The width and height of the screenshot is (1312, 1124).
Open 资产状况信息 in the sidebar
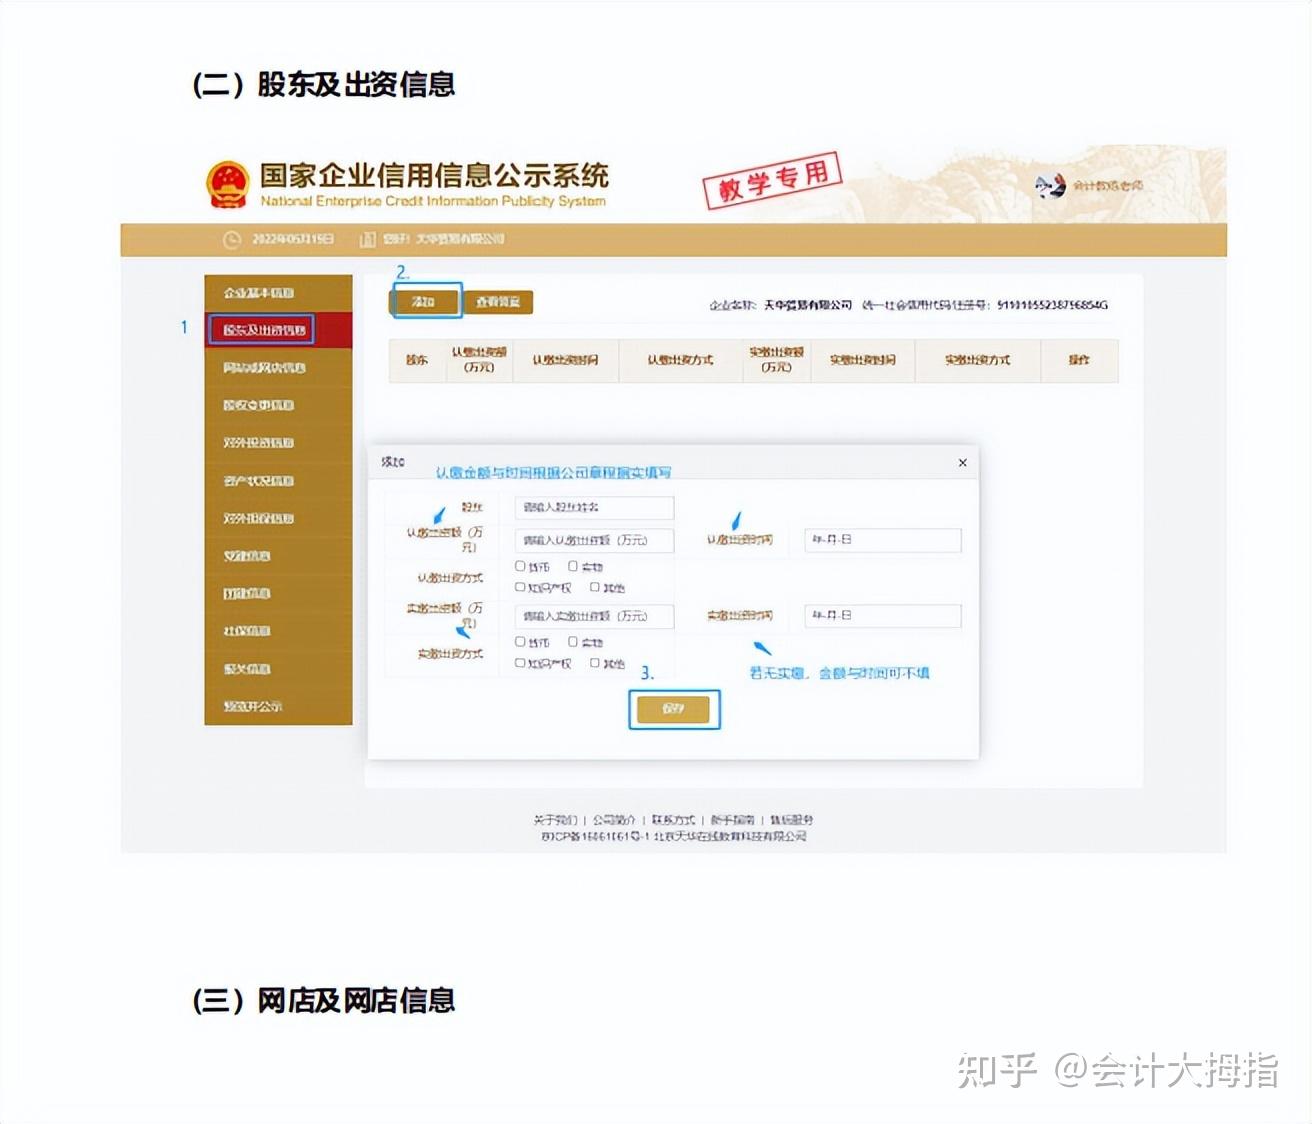coord(278,481)
